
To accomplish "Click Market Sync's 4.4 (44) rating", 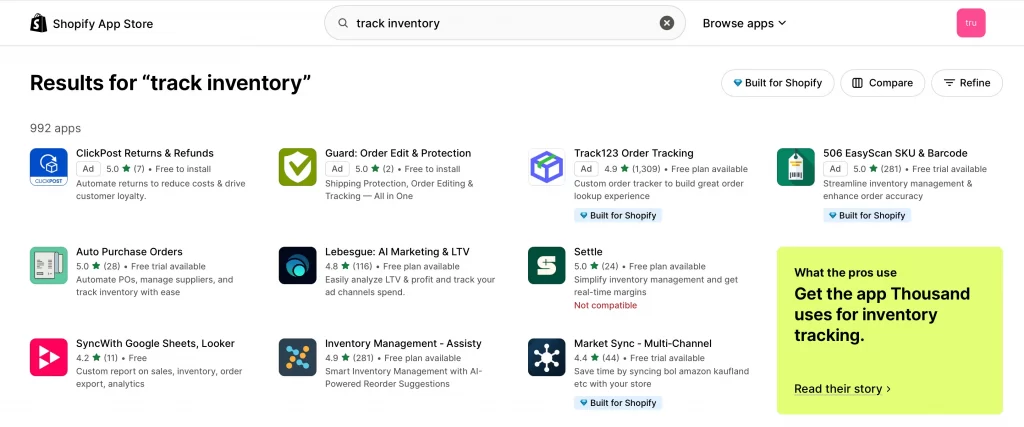I will [596, 358].
